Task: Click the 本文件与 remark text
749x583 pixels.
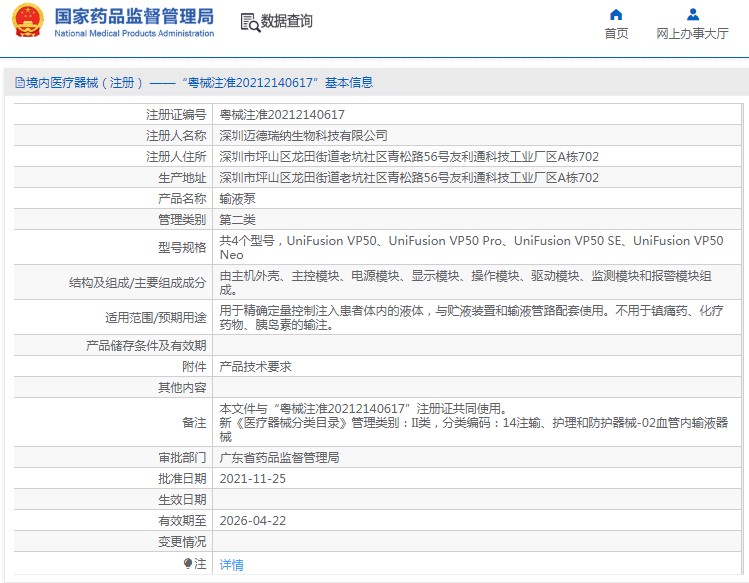Action: pos(474,422)
